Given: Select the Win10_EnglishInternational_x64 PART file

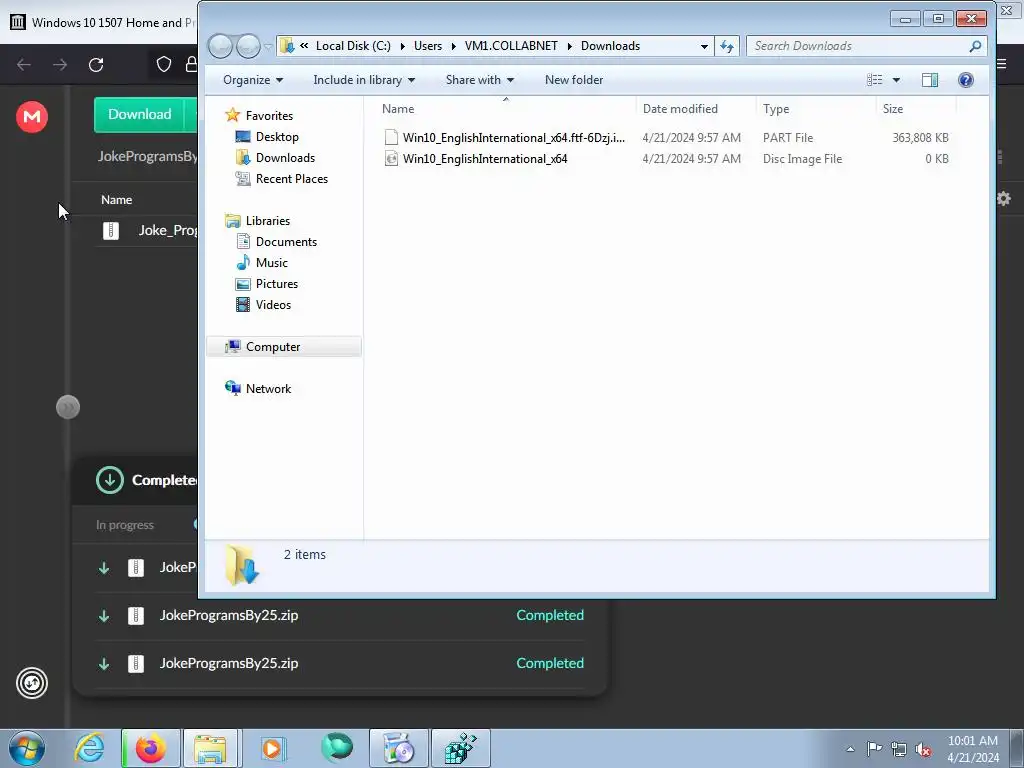Looking at the screenshot, I should tap(666, 138).
